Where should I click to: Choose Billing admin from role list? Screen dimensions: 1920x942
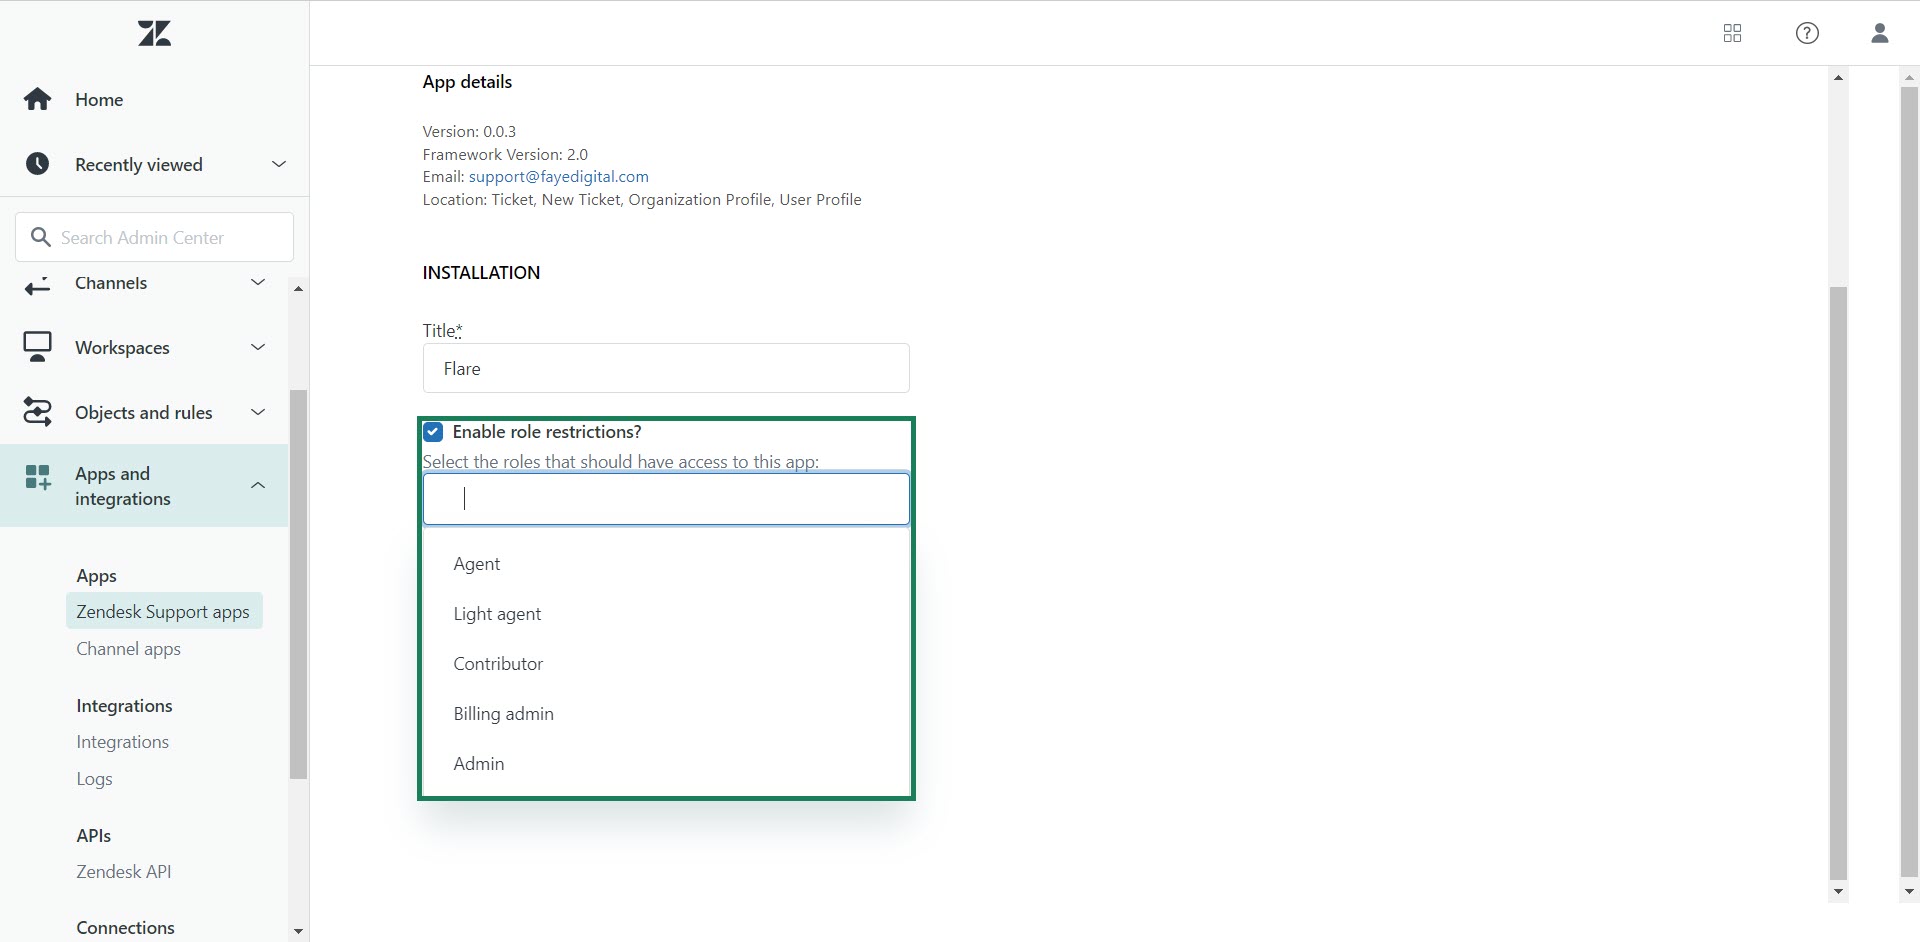pyautogui.click(x=503, y=714)
